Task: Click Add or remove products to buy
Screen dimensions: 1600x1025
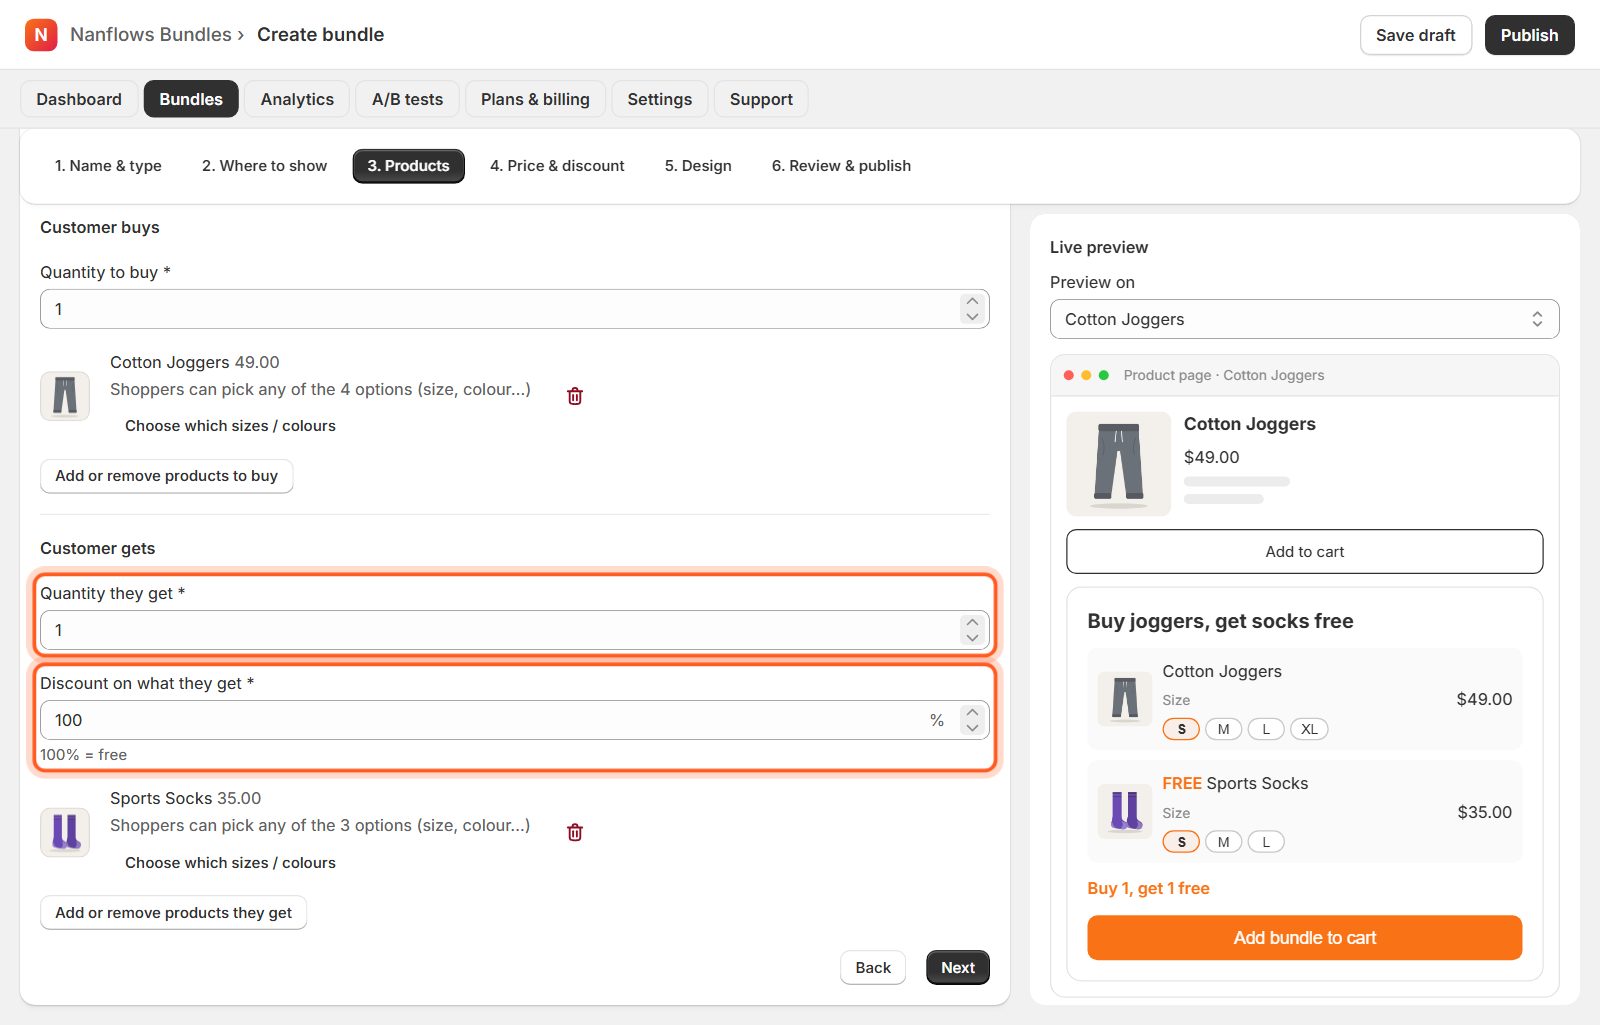Action: [166, 476]
